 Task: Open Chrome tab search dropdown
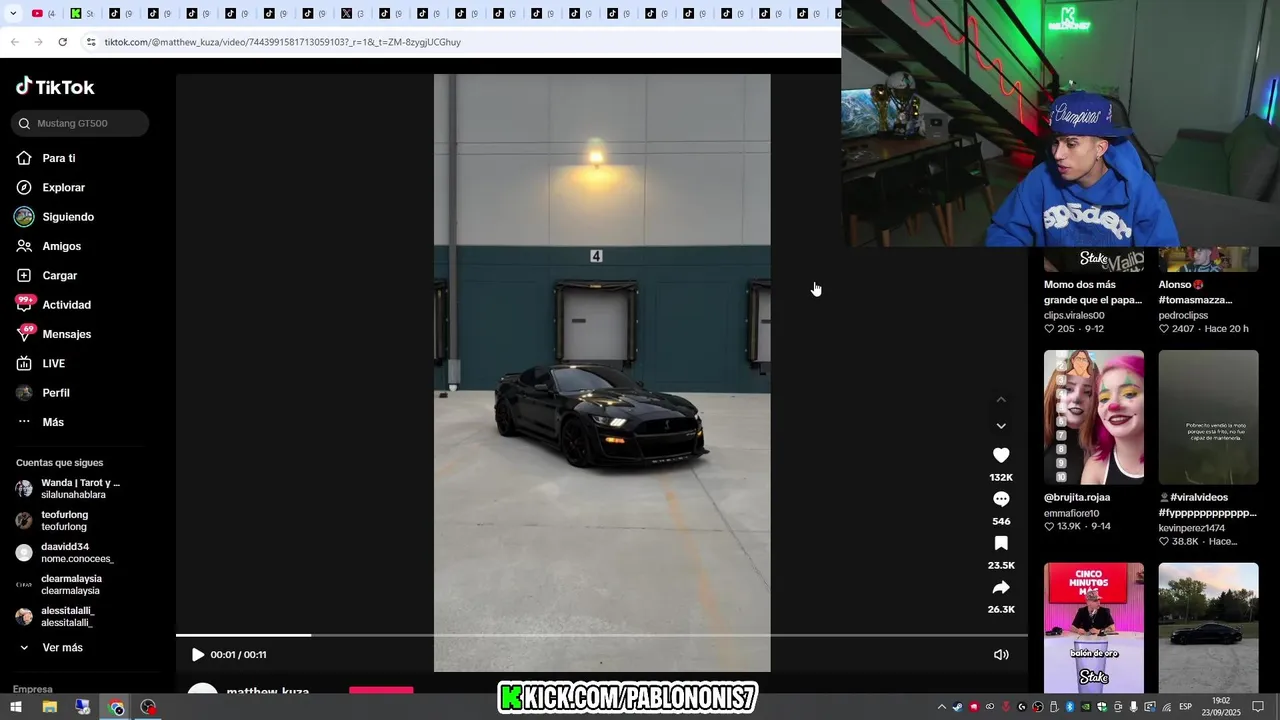13,13
